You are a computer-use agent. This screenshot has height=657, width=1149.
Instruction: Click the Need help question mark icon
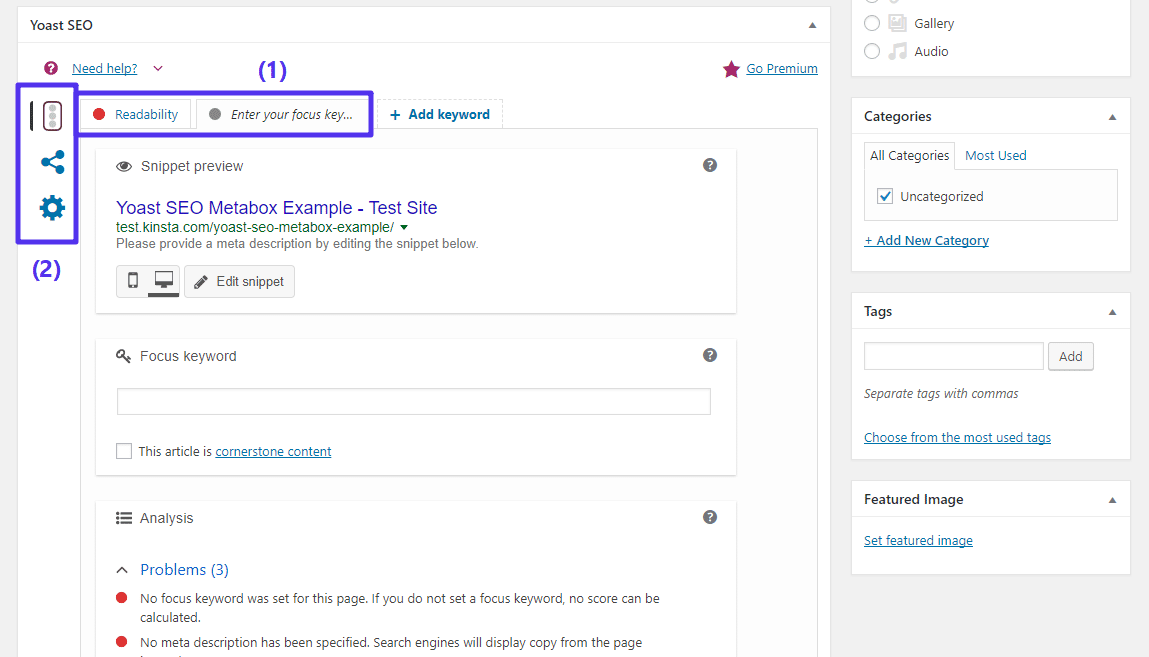pyautogui.click(x=51, y=68)
